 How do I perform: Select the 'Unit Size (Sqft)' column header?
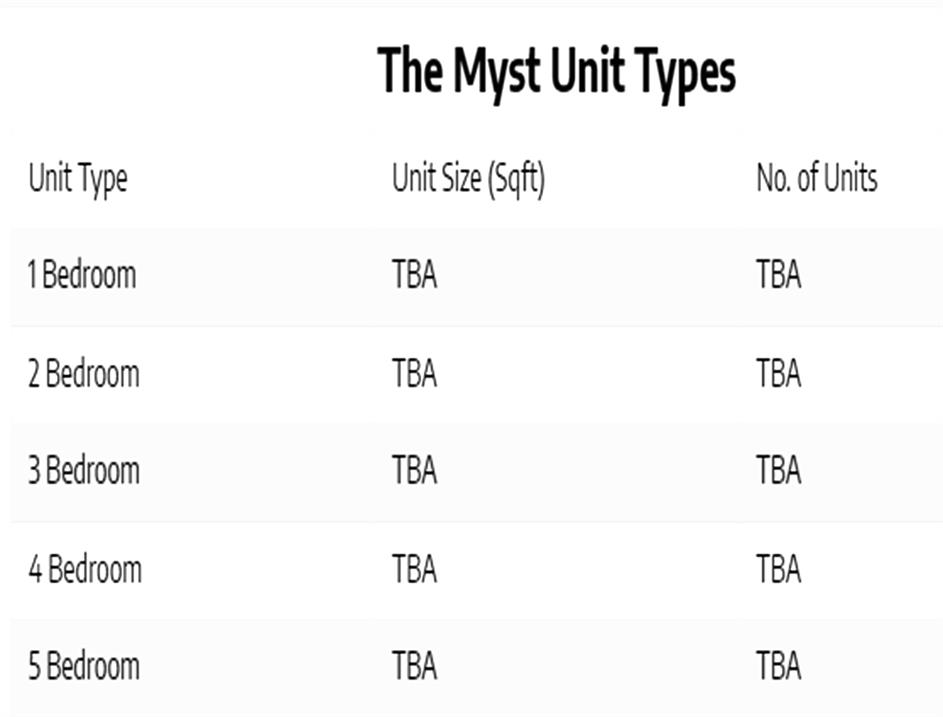(x=468, y=179)
